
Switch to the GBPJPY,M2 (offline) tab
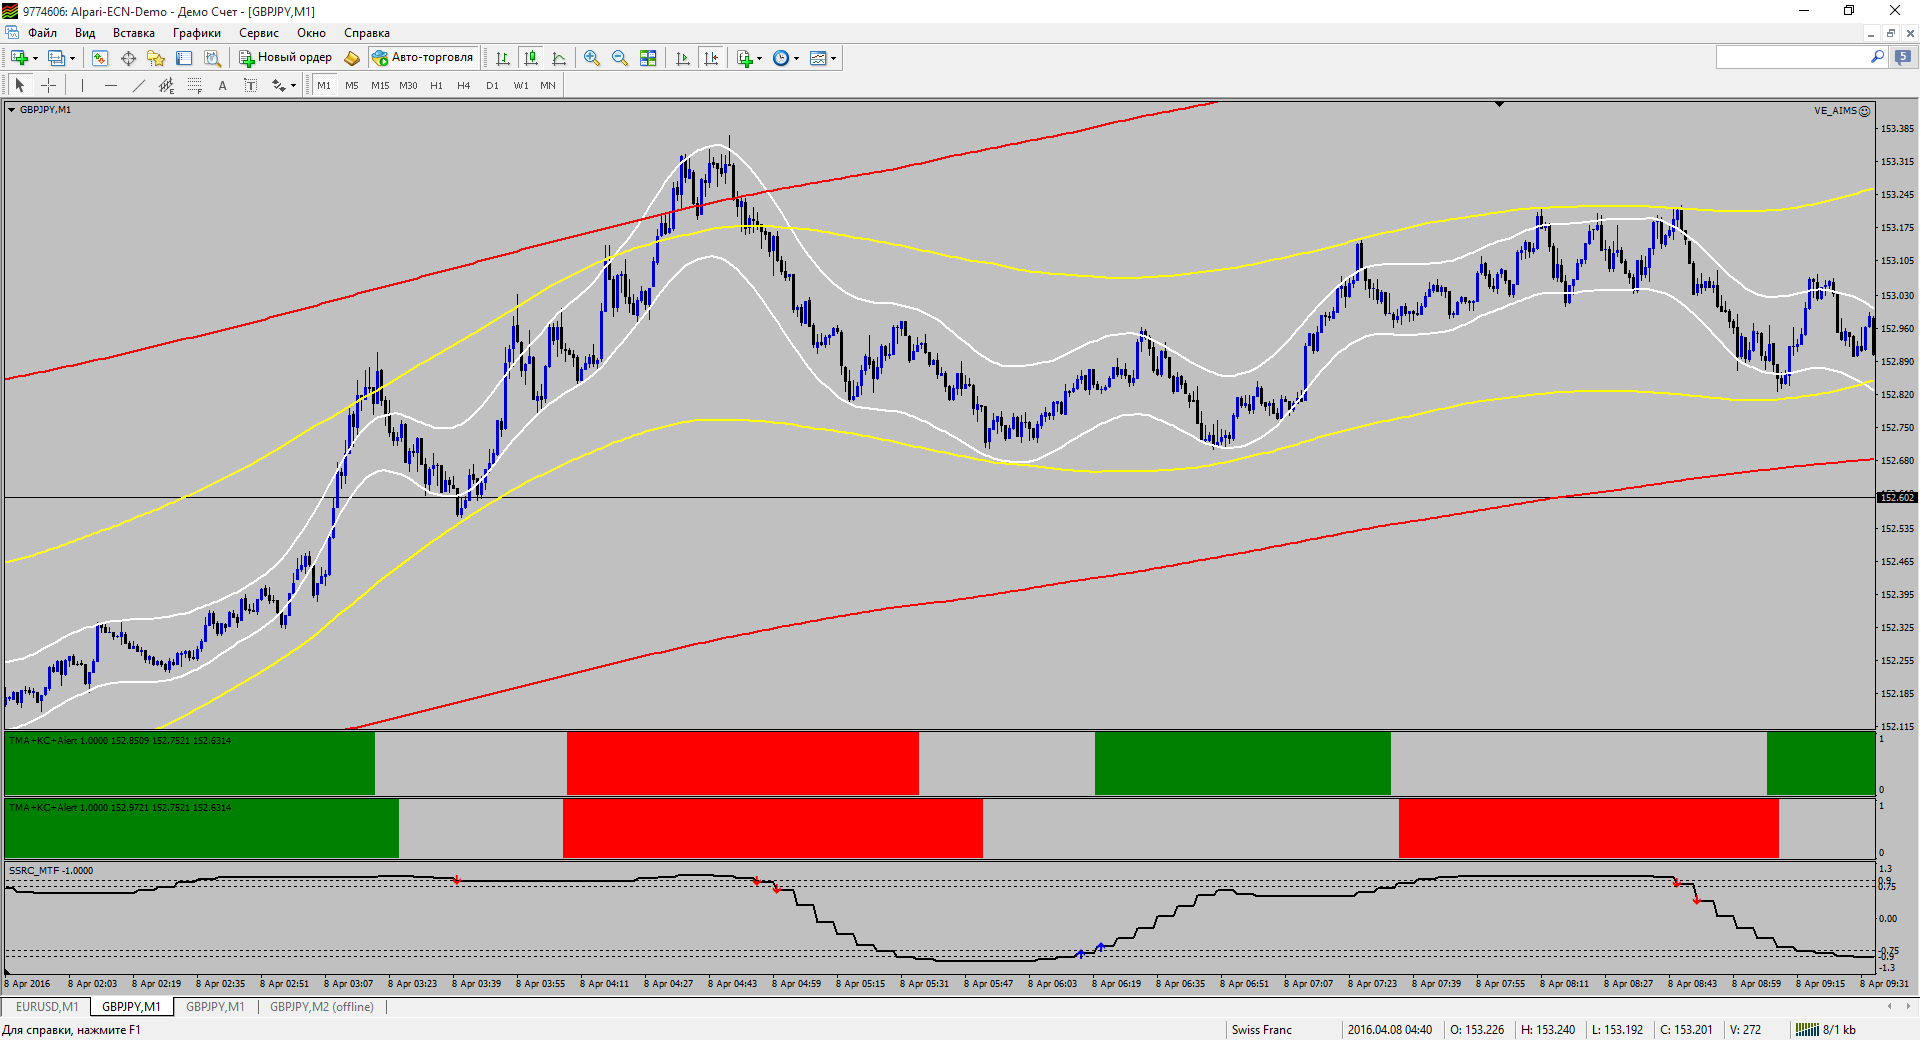tap(322, 1007)
